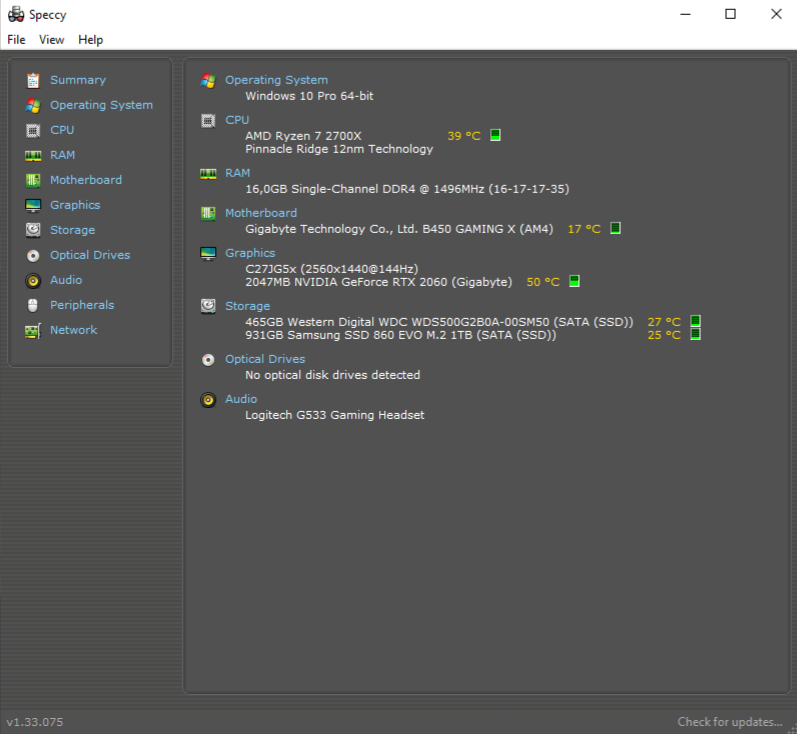Viewport: 797px width, 734px height.
Task: Select RAM in the sidebar
Action: point(63,155)
